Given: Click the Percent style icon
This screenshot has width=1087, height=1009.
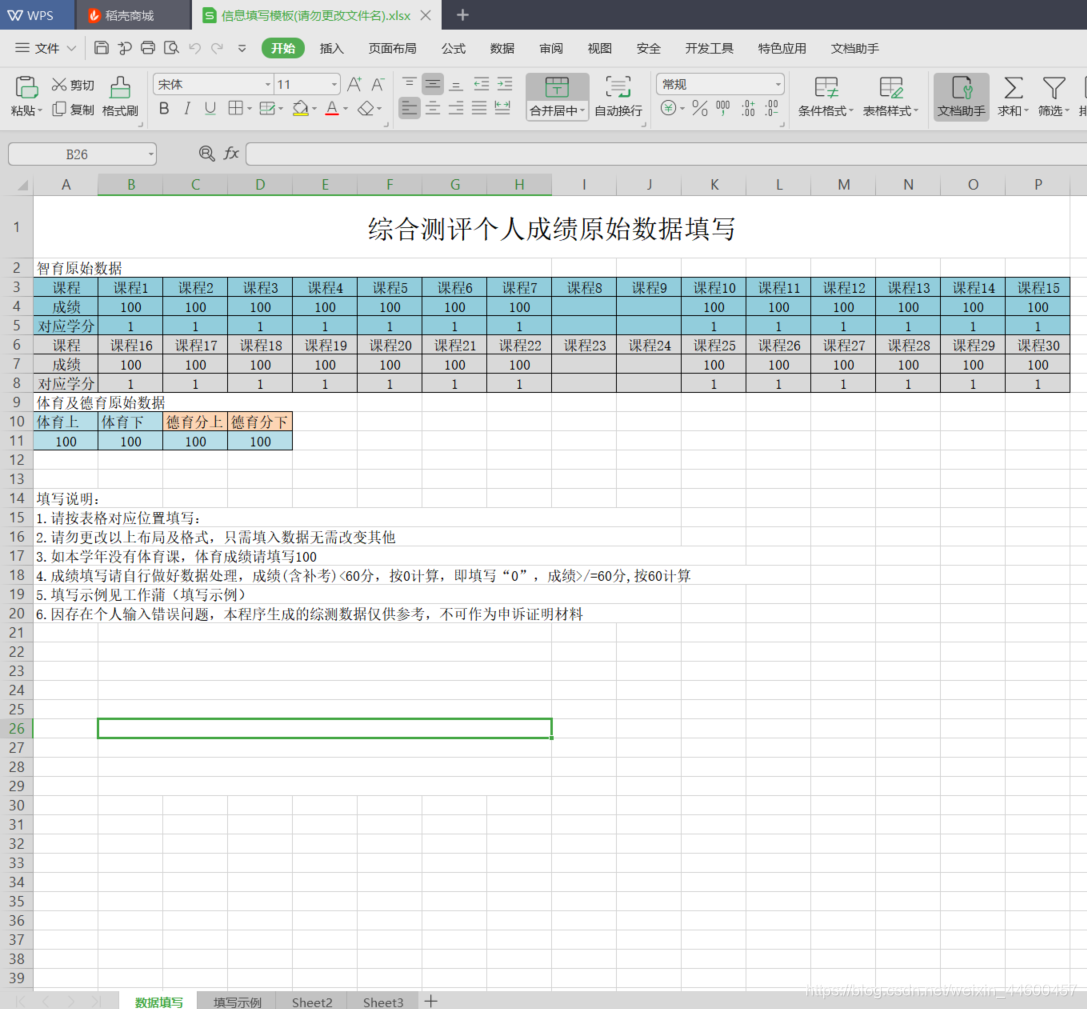Looking at the screenshot, I should coord(699,108).
